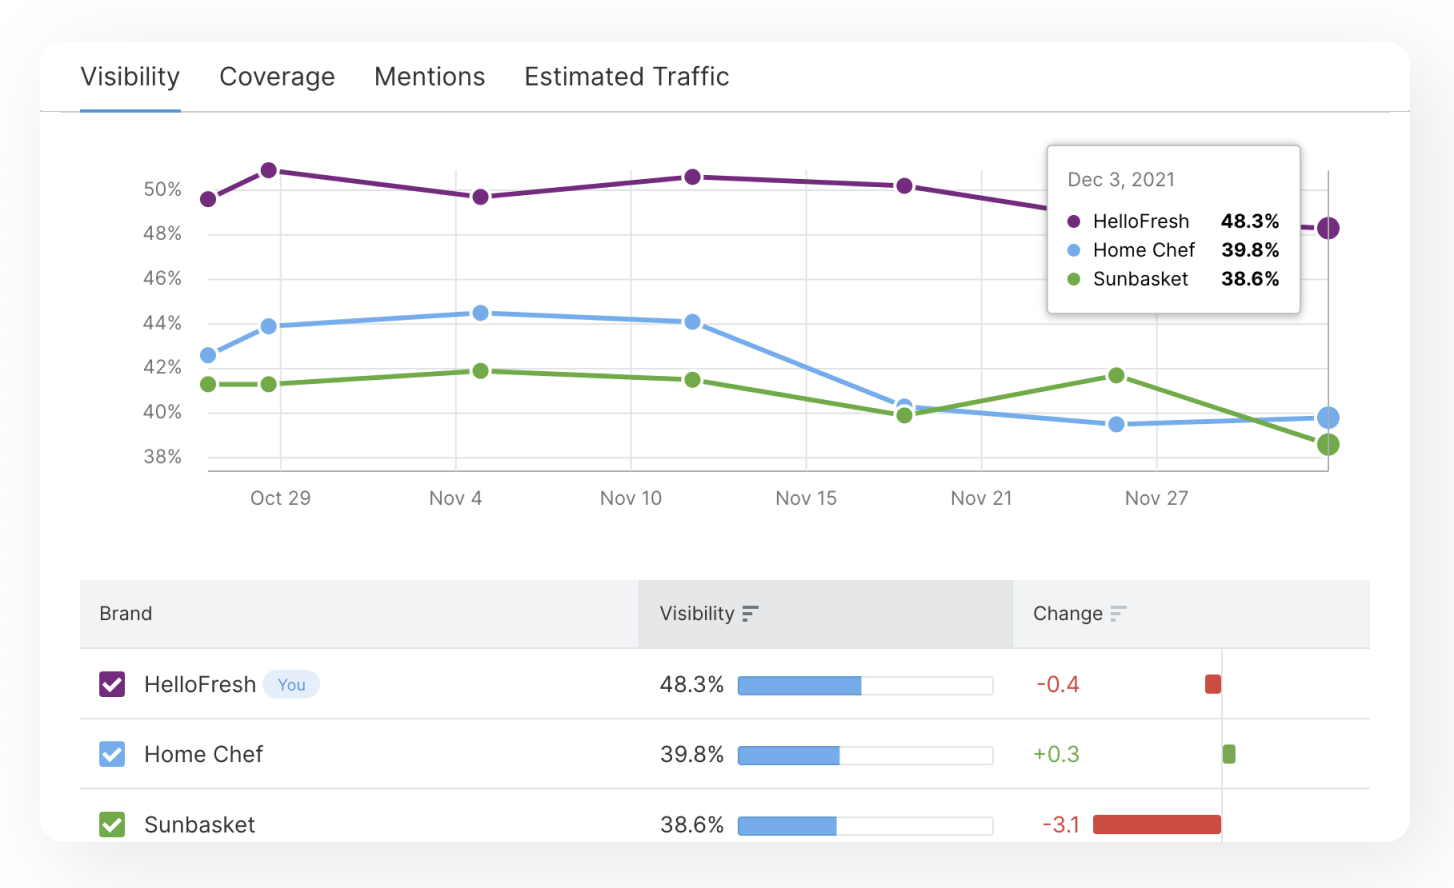Switch to the Coverage tab
Screen dimensions: 1454x888
pos(277,77)
